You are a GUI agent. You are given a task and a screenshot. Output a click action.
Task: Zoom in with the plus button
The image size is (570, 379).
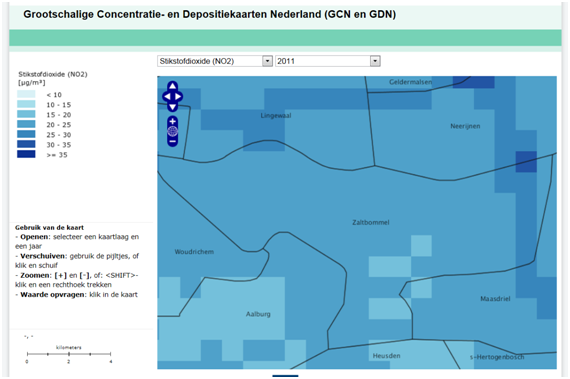coord(173,121)
